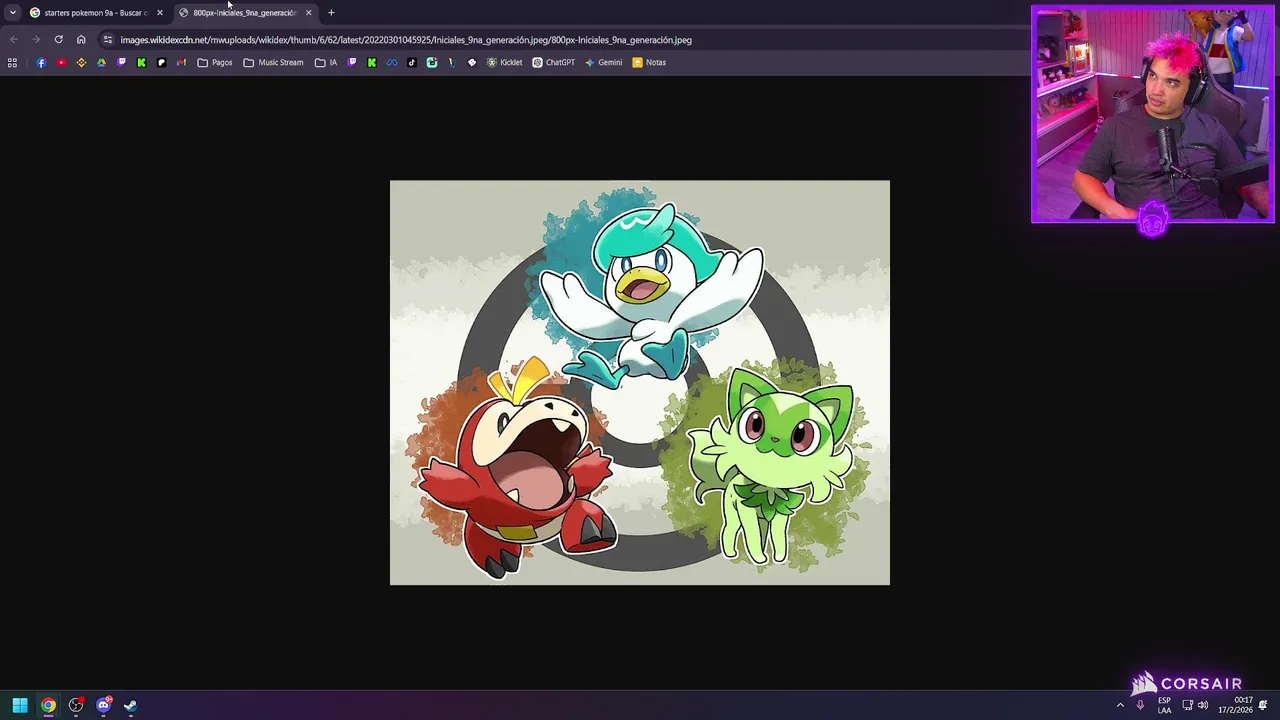Go back to the previous page
Screen dimensions: 1280x720
click(x=13, y=40)
